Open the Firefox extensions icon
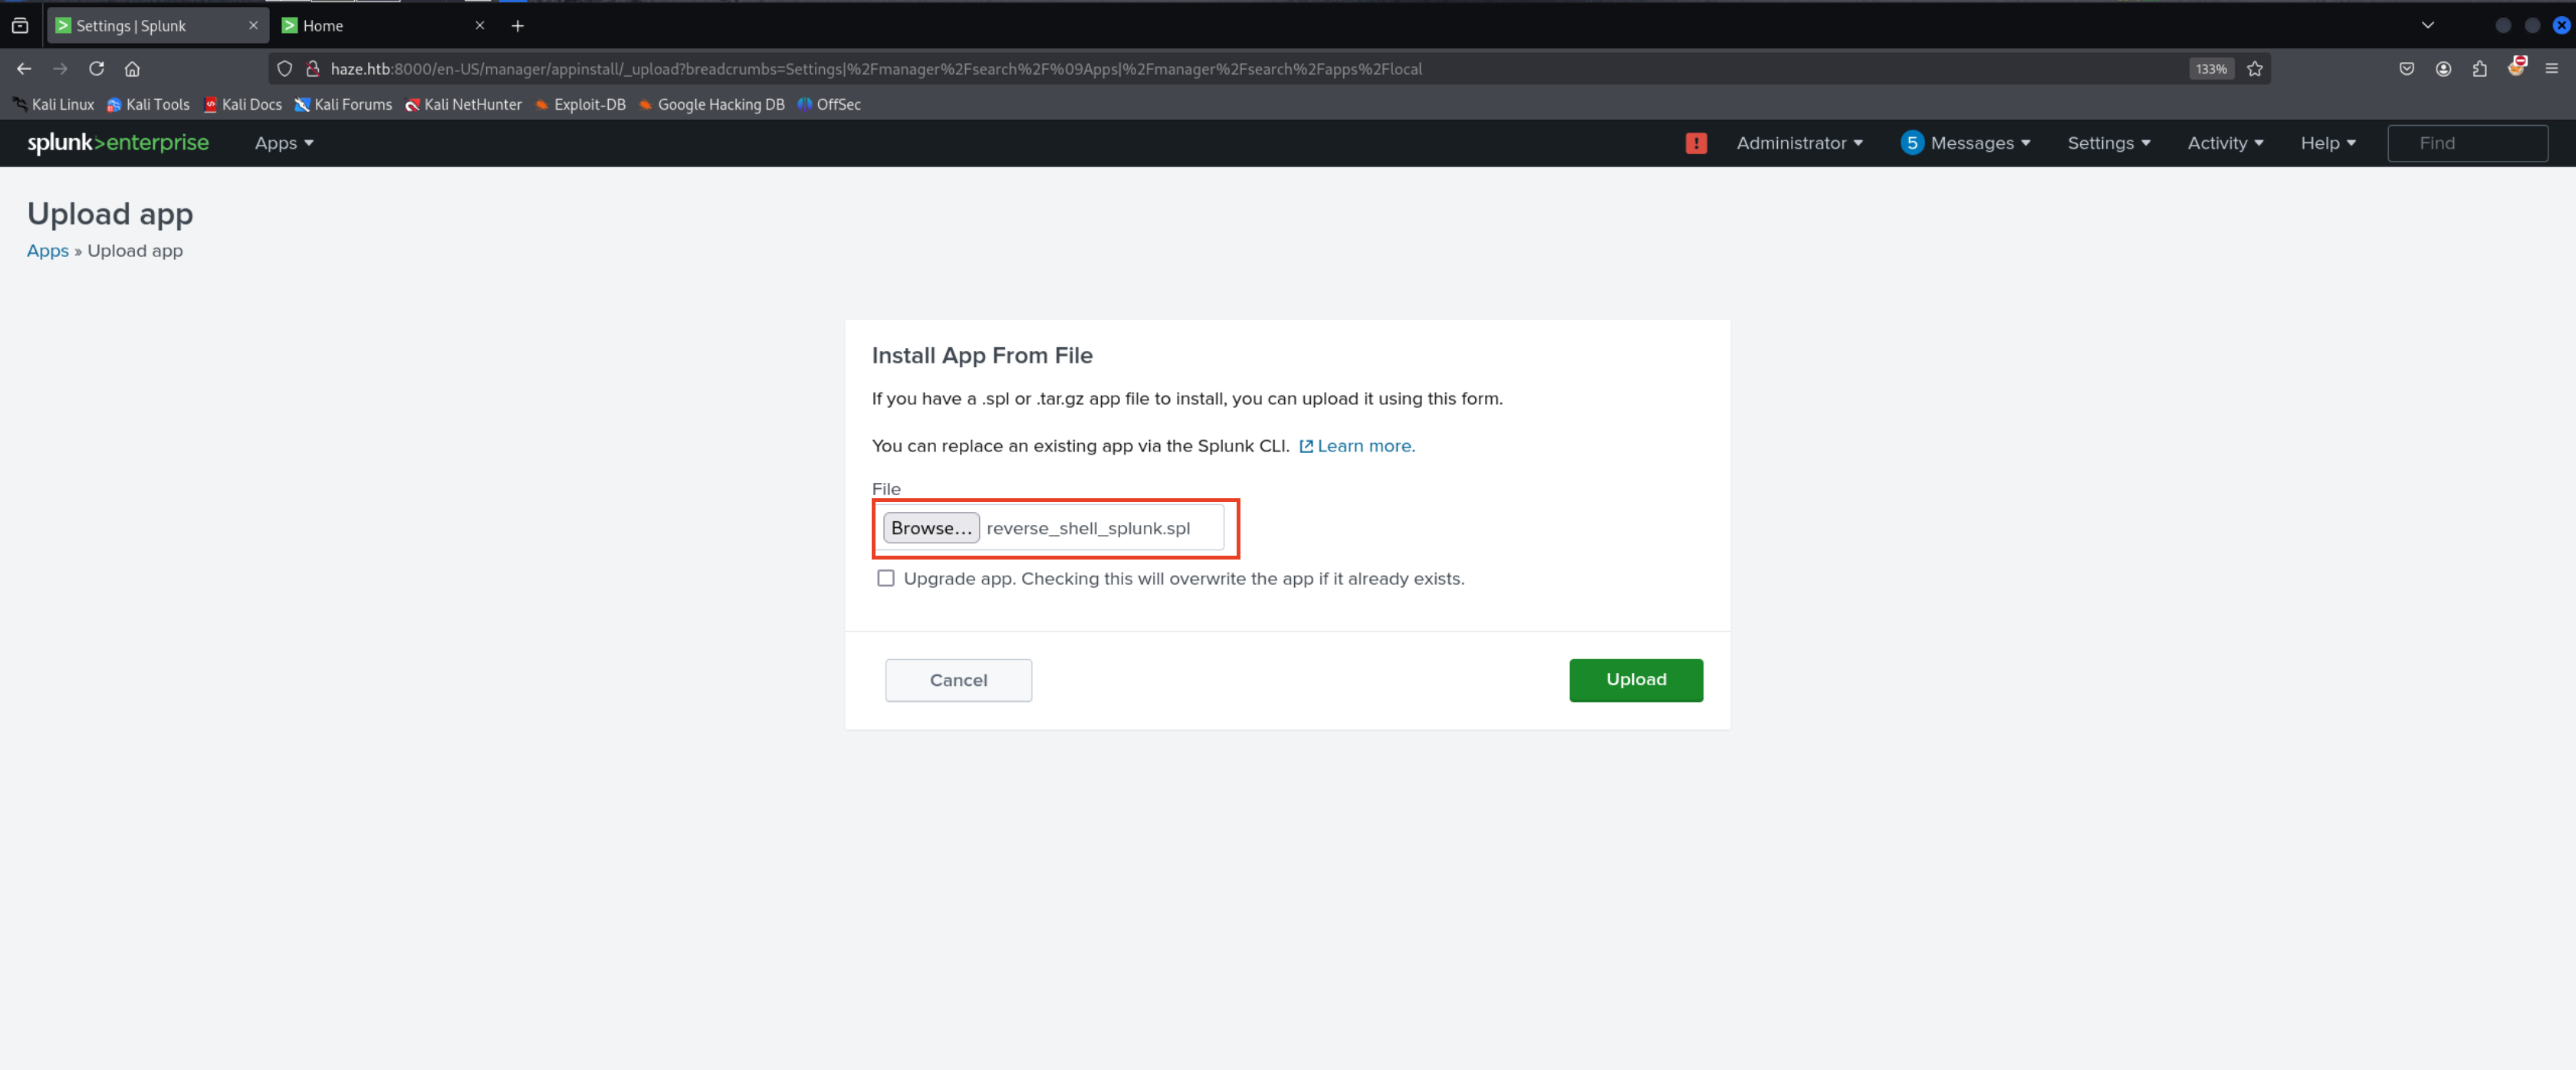The width and height of the screenshot is (2576, 1070). [2480, 69]
